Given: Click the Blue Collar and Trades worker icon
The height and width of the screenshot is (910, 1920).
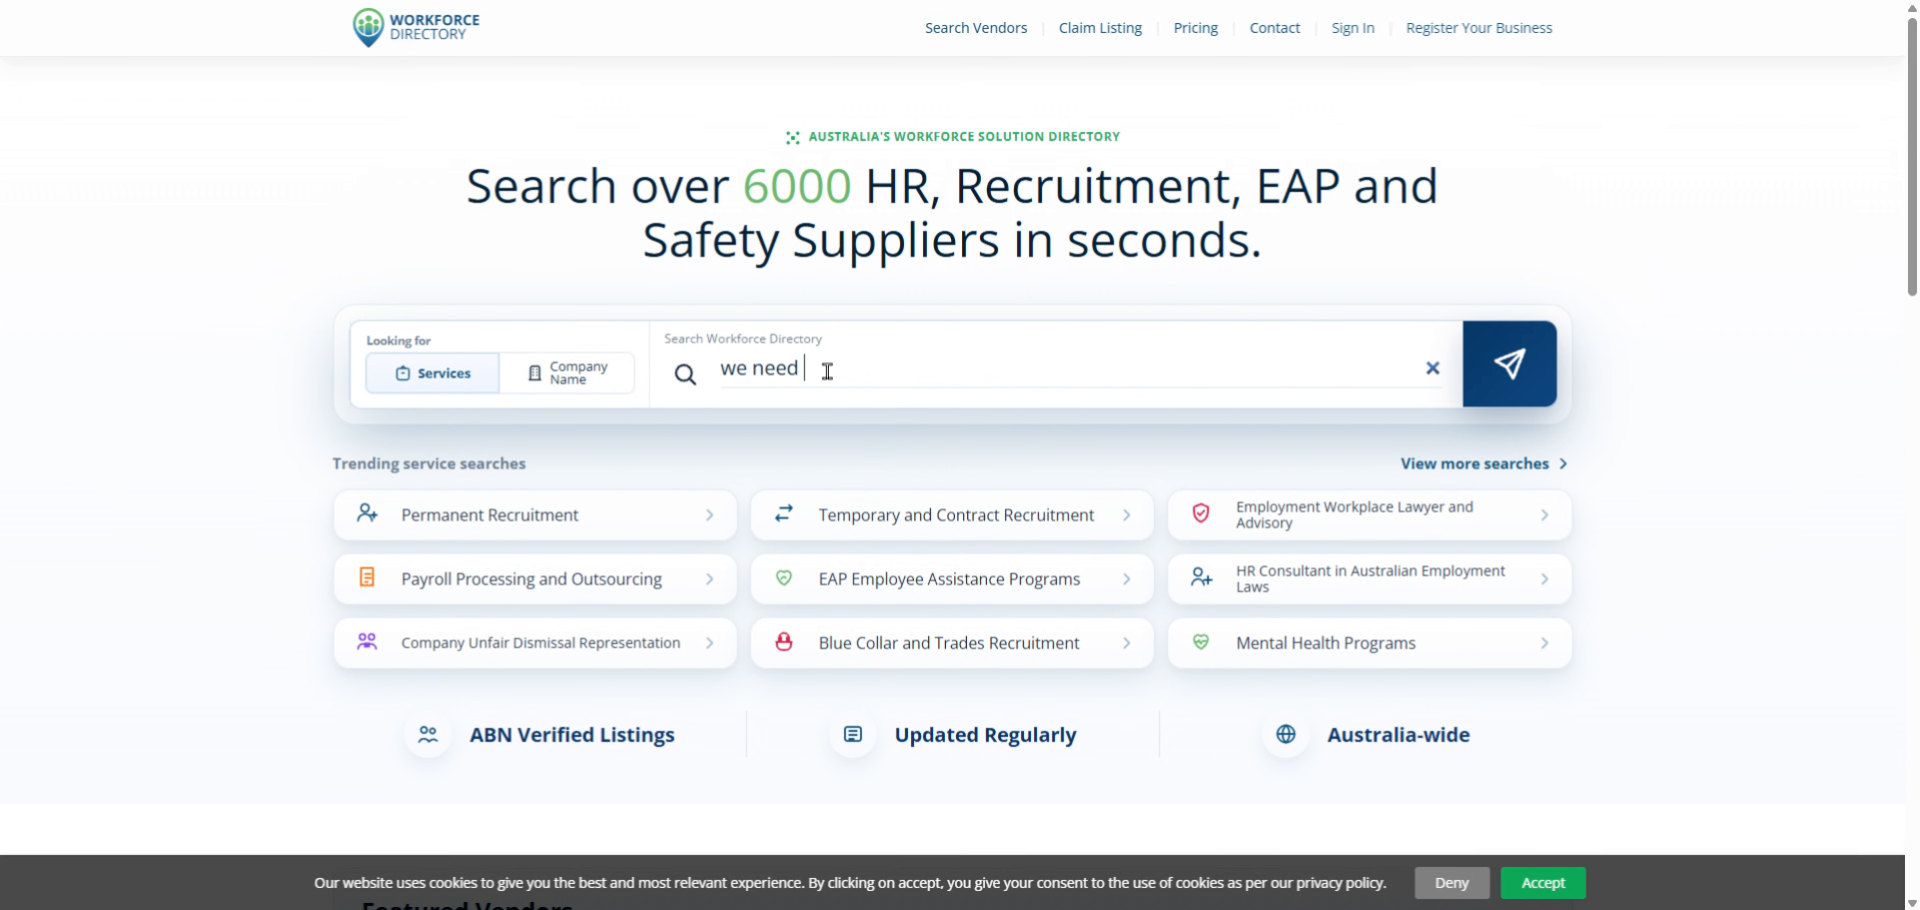Looking at the screenshot, I should pos(784,642).
